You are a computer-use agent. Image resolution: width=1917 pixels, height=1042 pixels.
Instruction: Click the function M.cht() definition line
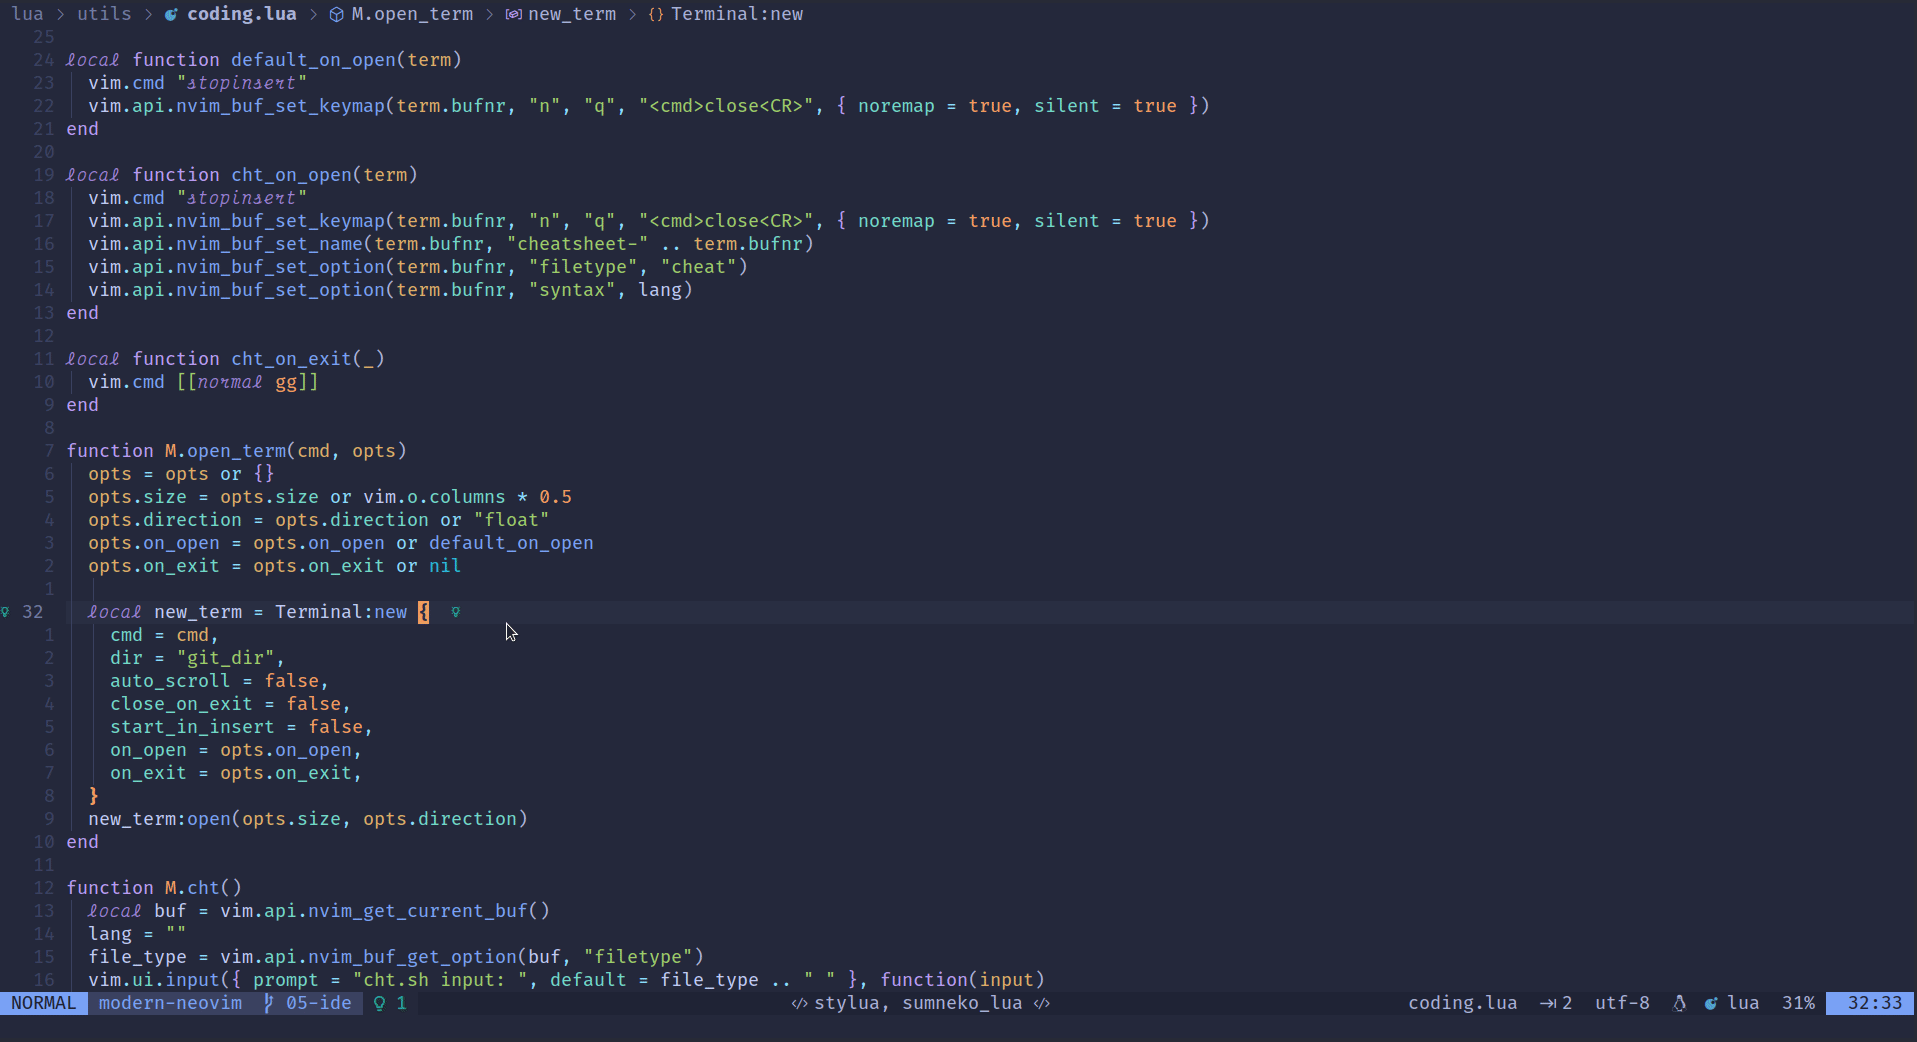point(154,888)
